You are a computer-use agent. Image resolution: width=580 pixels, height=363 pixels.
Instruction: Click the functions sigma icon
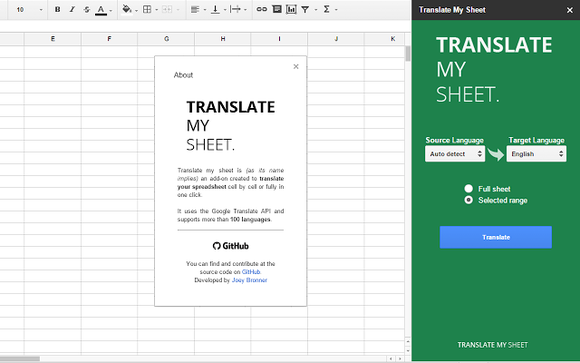[x=327, y=9]
